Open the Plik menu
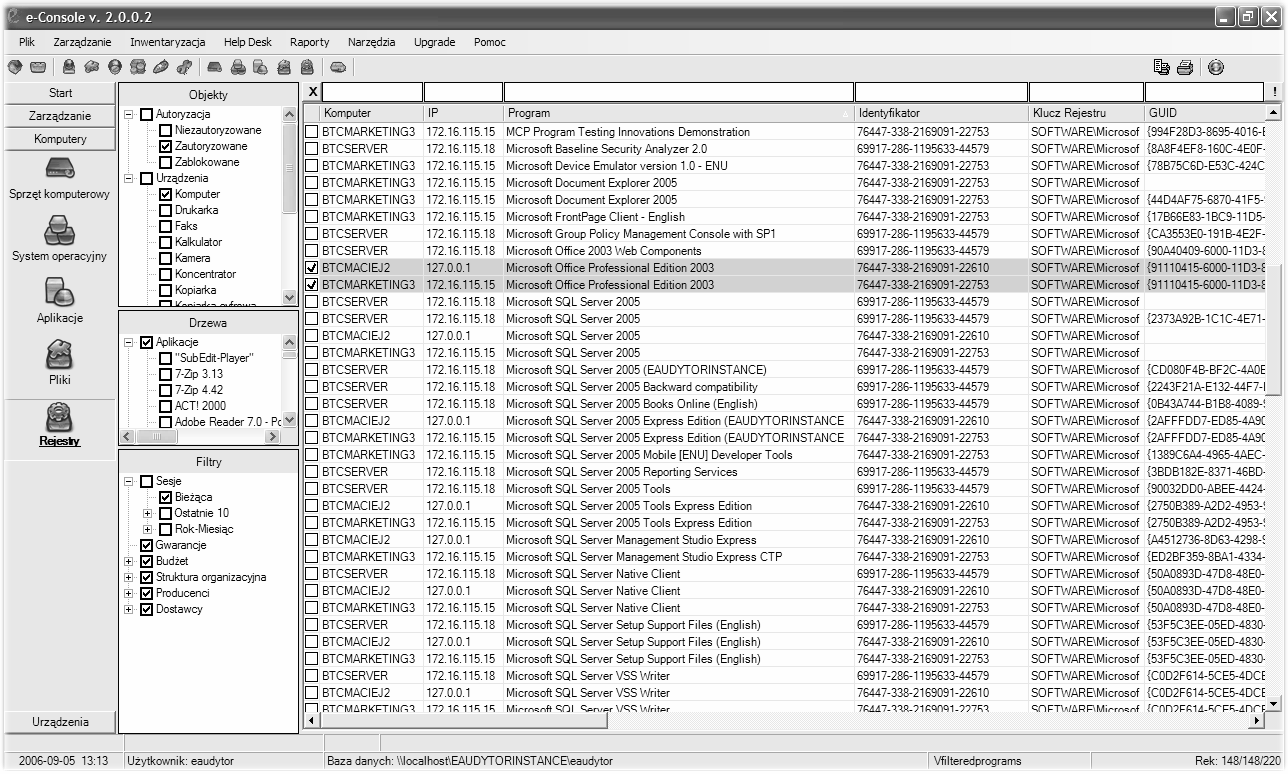Screen dimensions: 1288x774 click(27, 42)
